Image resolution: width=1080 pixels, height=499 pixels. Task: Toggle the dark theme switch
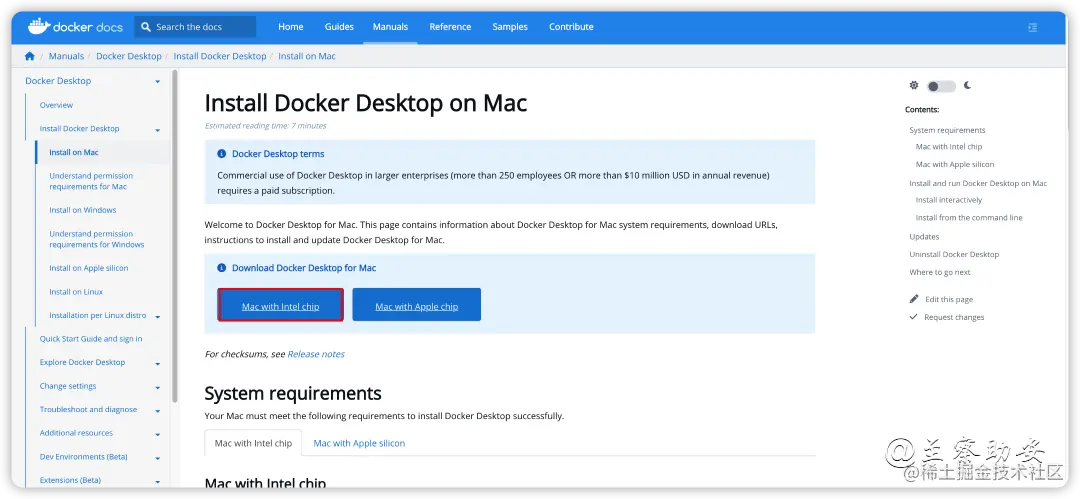941,86
